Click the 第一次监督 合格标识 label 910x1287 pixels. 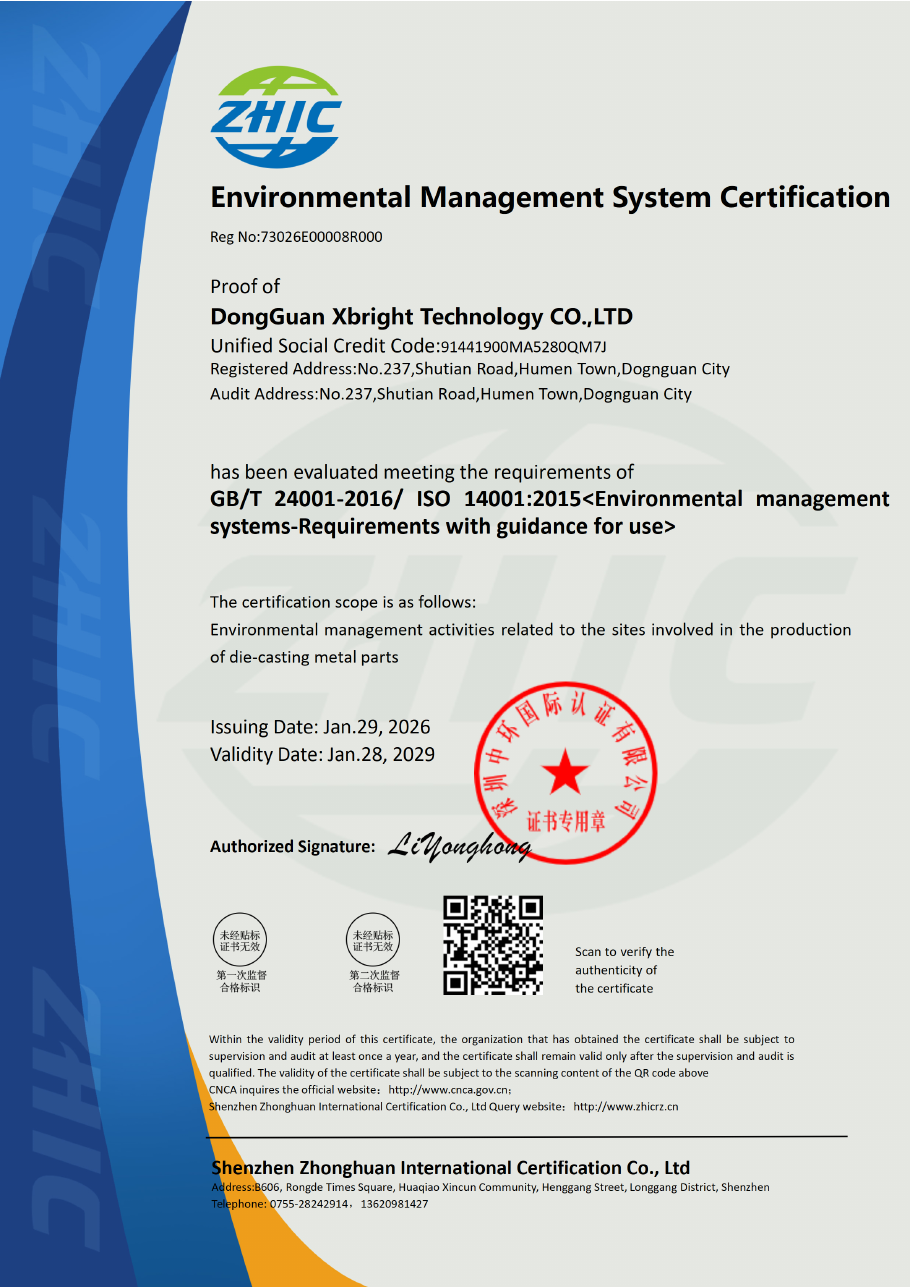click(241, 981)
